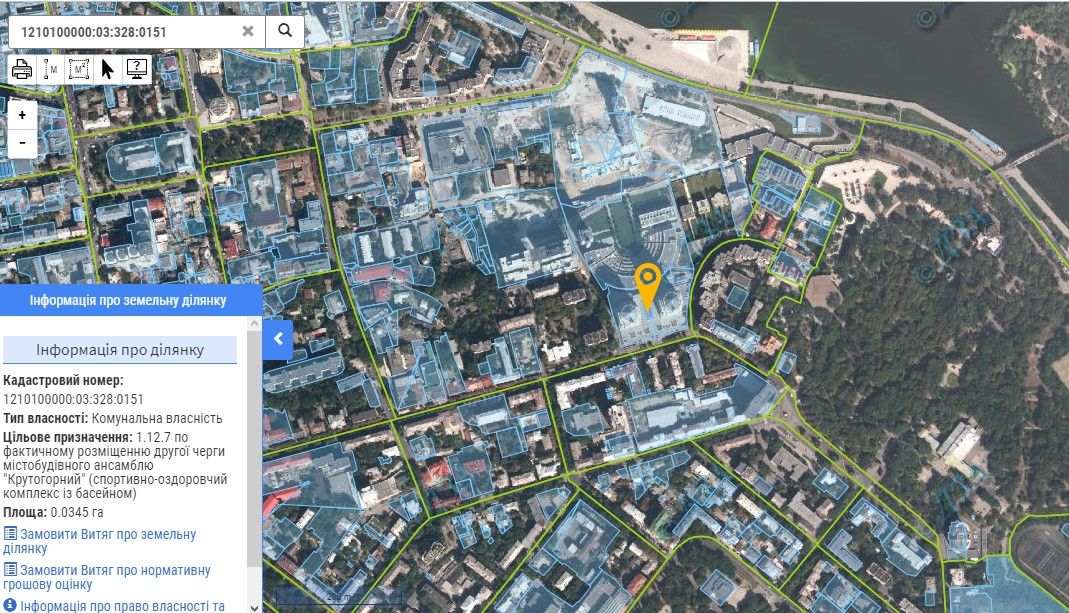The image size is (1069, 613).
Task: Collapse the info panel with left chevron
Action: point(278,339)
